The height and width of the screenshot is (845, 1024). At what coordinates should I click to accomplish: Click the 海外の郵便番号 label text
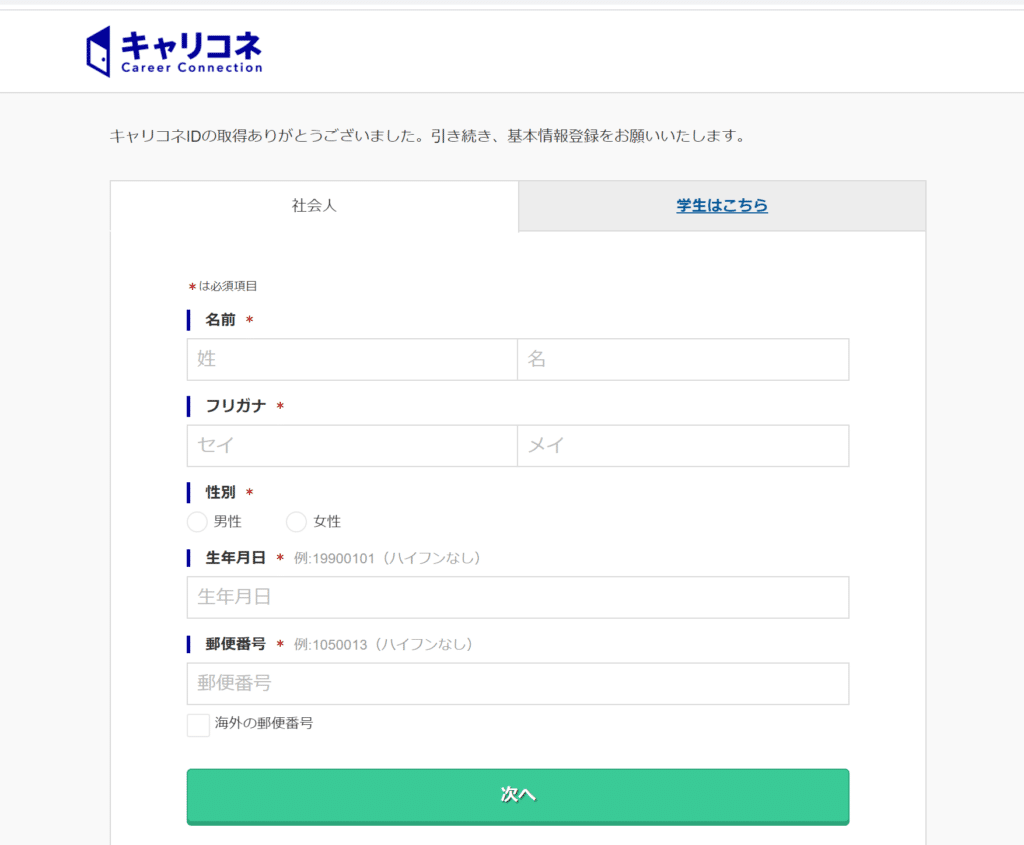pos(264,723)
